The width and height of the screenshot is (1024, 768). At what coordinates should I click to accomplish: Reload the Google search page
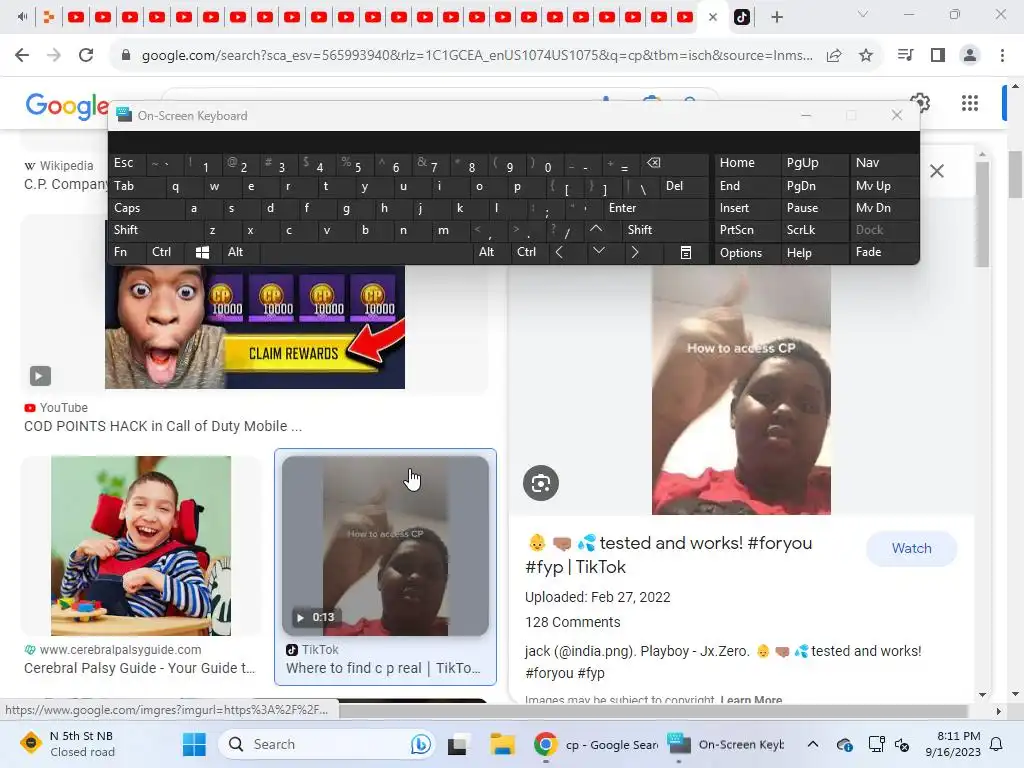point(86,56)
